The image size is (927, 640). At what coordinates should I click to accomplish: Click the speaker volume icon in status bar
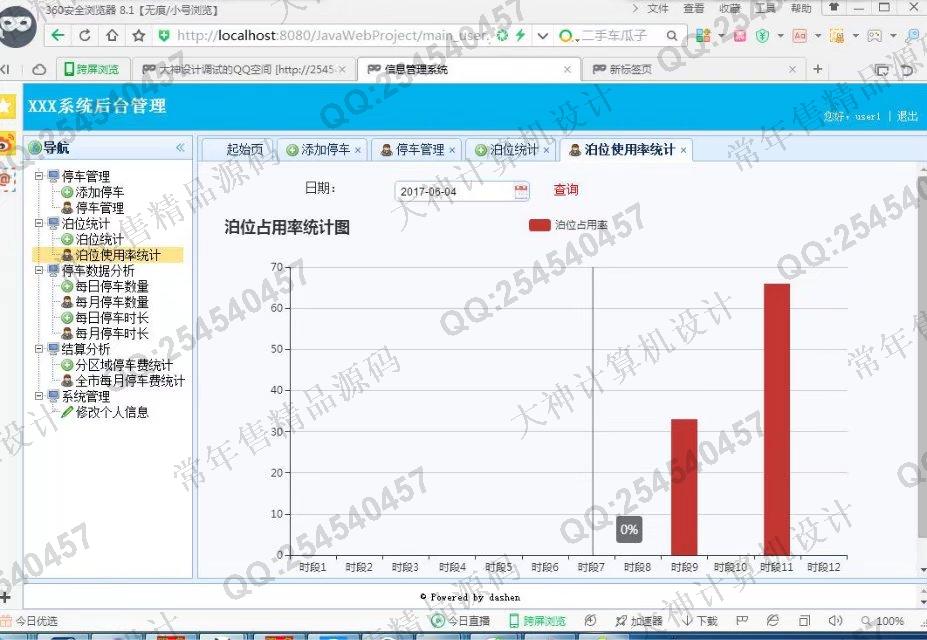tap(836, 621)
